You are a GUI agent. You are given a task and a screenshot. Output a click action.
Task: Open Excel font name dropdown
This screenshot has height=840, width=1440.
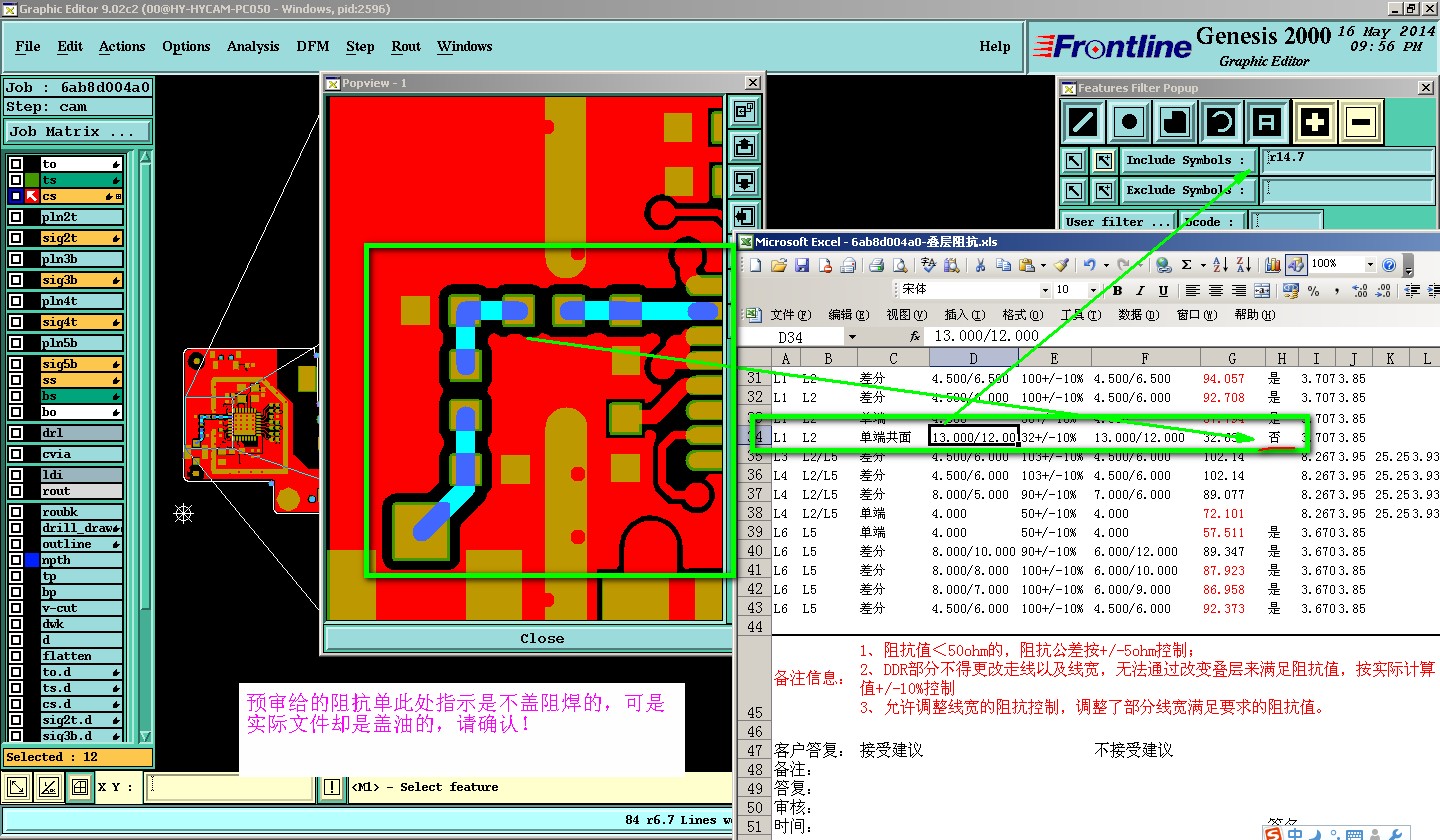coord(1046,291)
